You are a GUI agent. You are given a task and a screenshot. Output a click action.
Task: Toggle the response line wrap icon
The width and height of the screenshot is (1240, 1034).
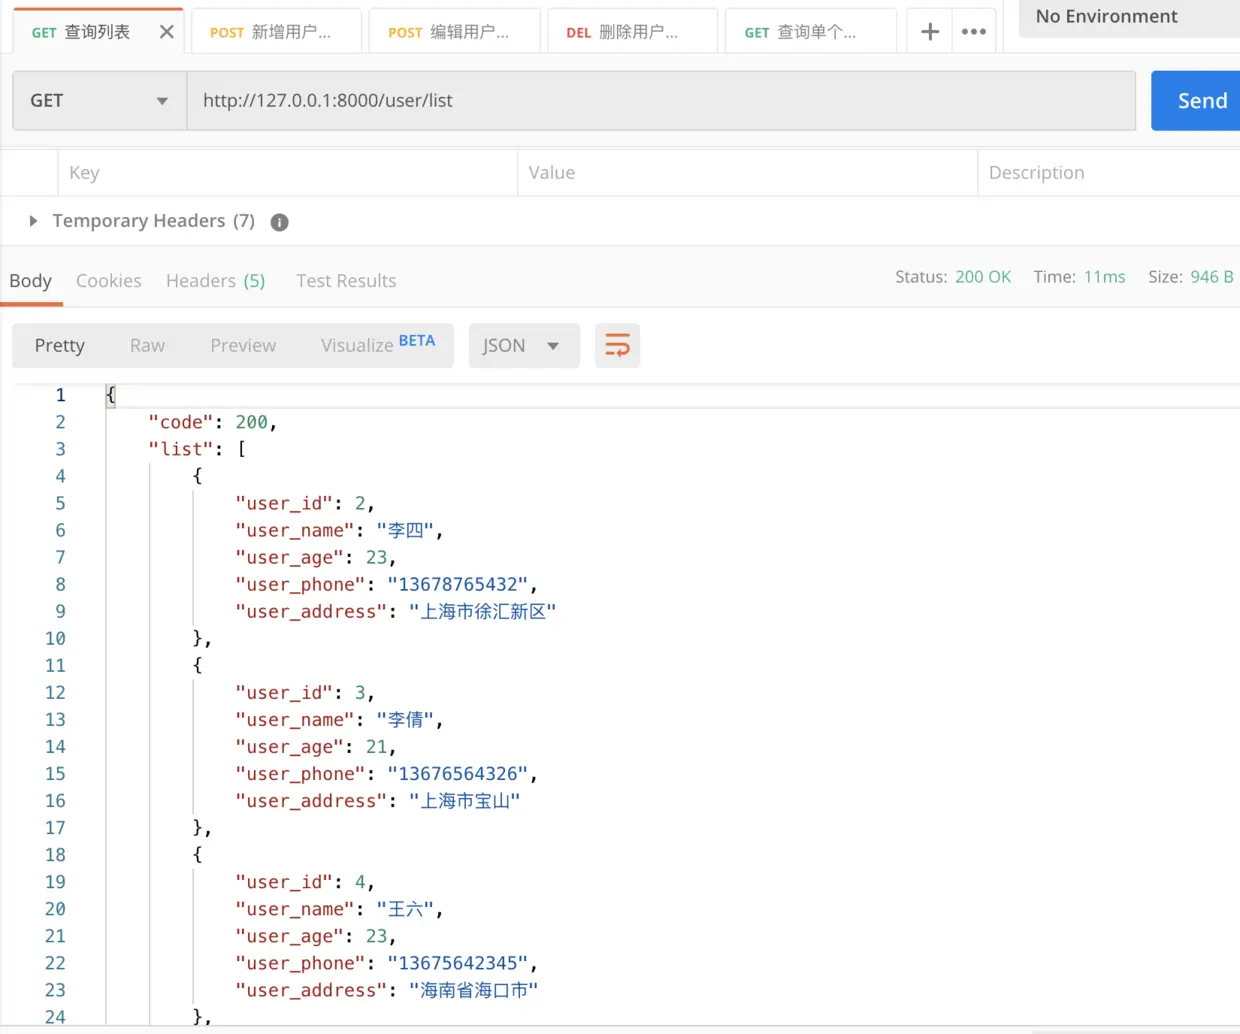[x=617, y=346]
